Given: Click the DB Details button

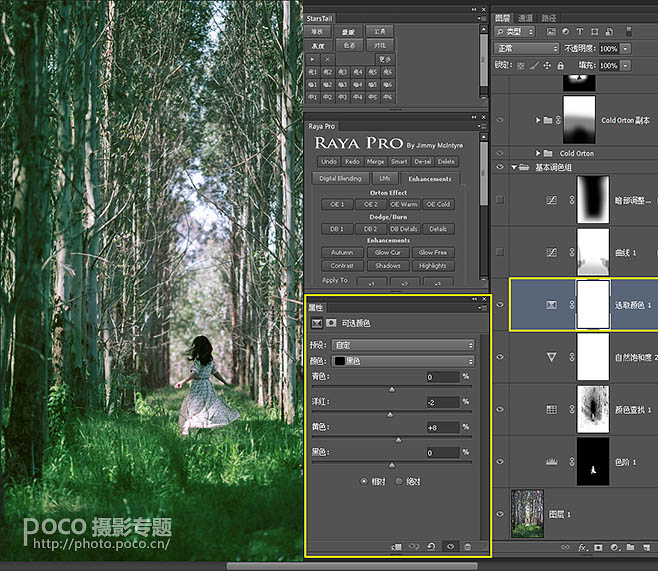Looking at the screenshot, I should [x=404, y=229].
